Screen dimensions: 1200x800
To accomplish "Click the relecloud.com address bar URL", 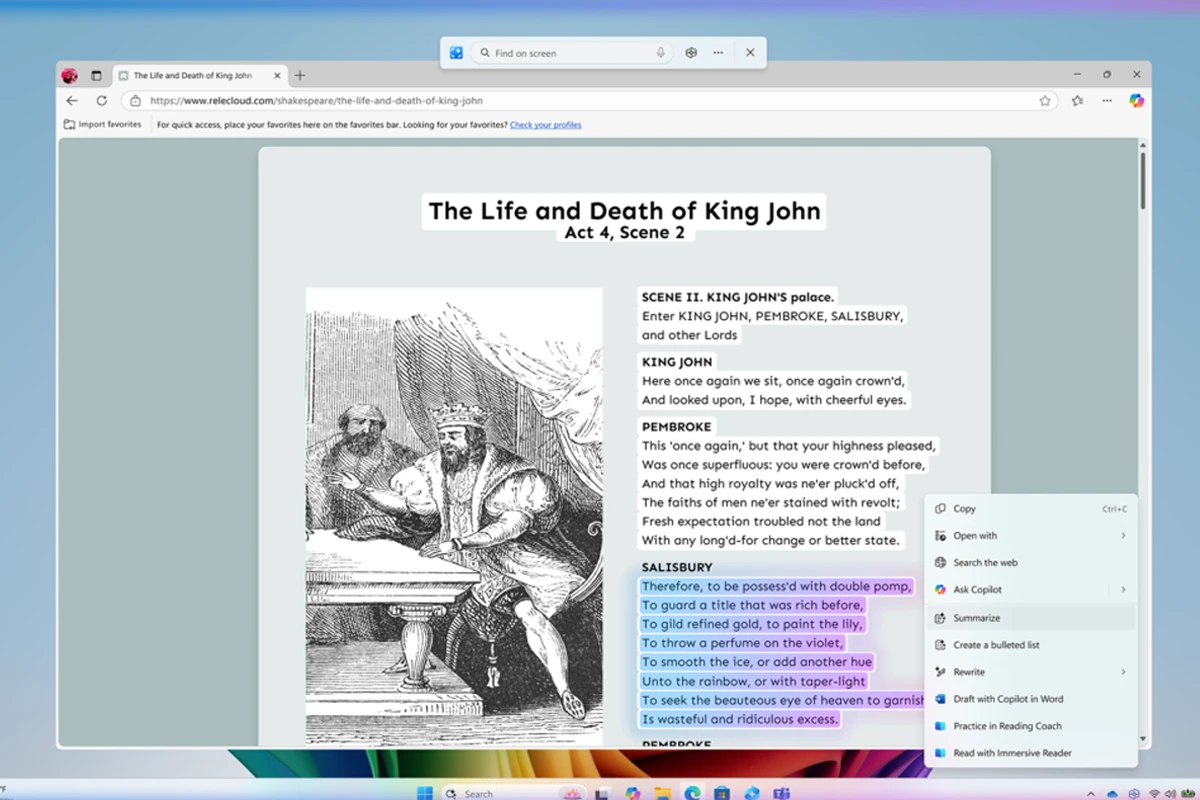I will [316, 101].
